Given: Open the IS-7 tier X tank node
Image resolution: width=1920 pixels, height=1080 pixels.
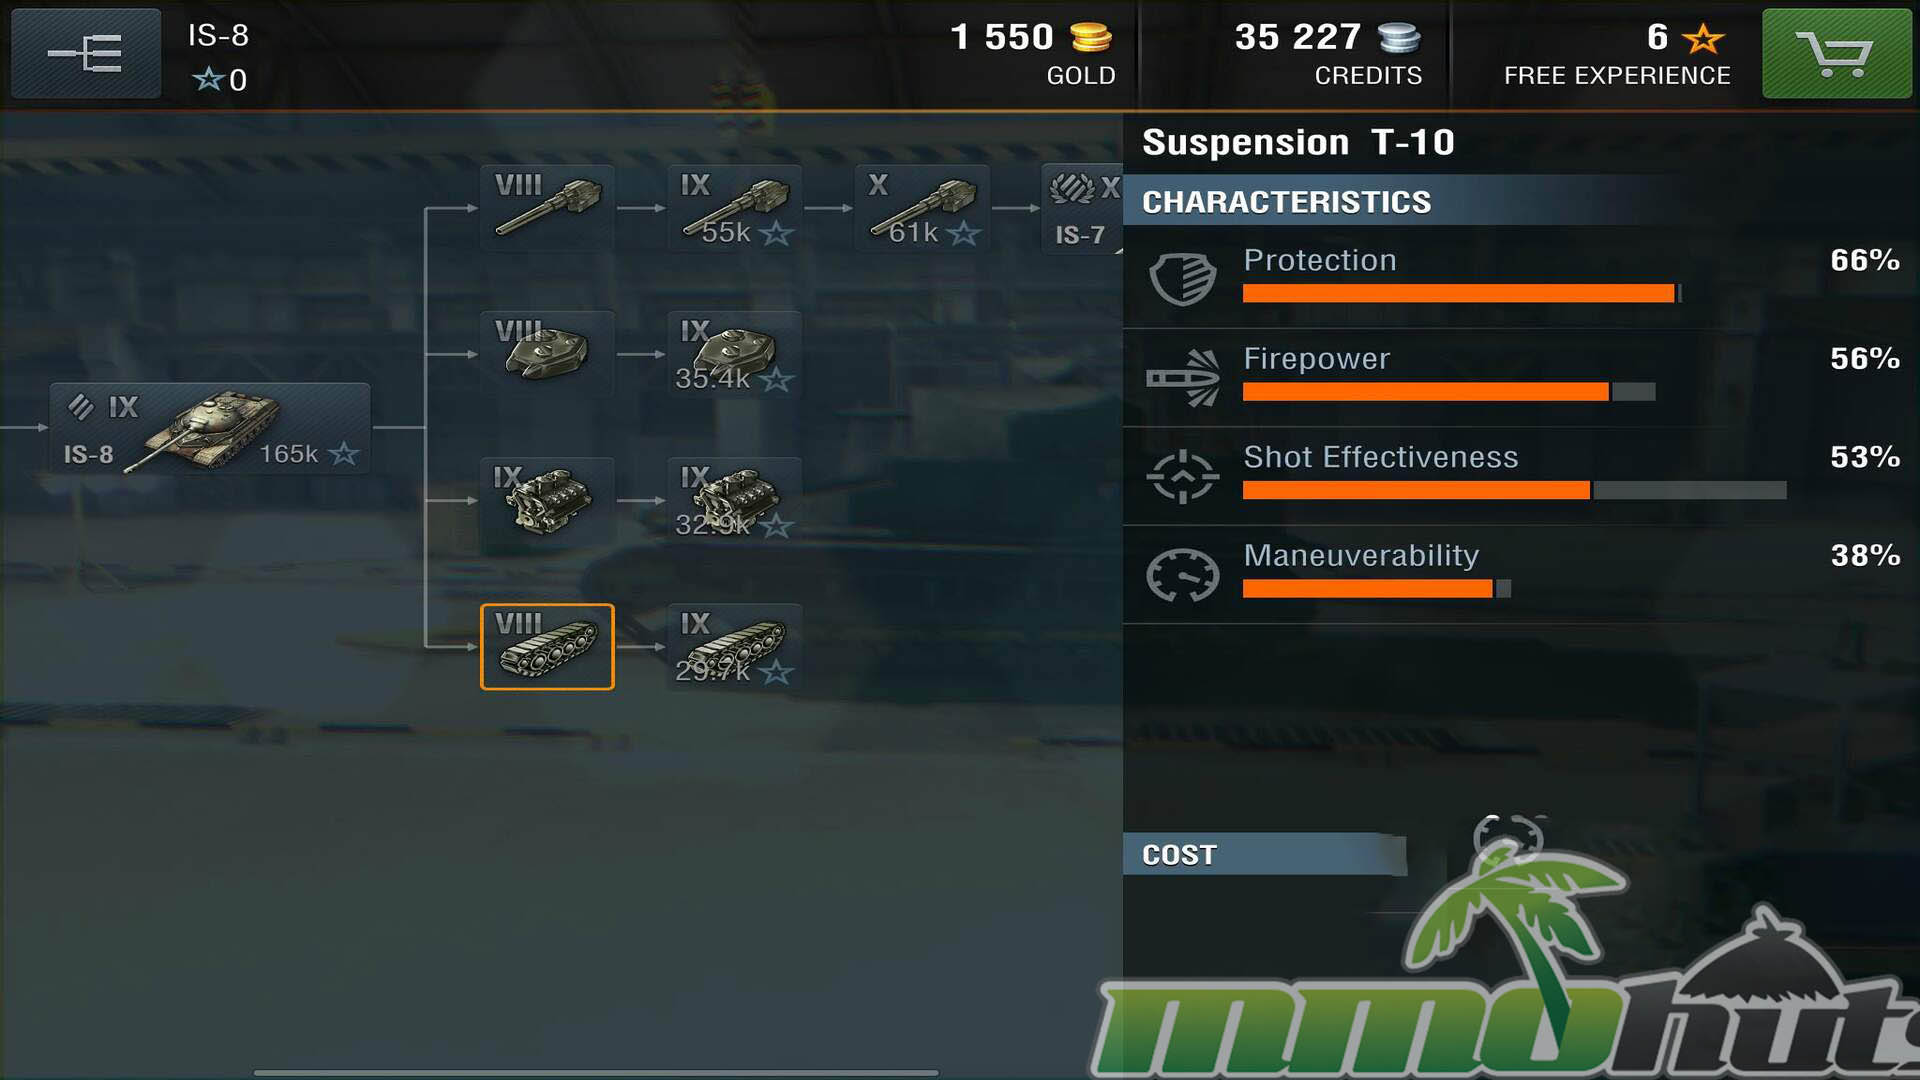Looking at the screenshot, I should tap(1082, 208).
